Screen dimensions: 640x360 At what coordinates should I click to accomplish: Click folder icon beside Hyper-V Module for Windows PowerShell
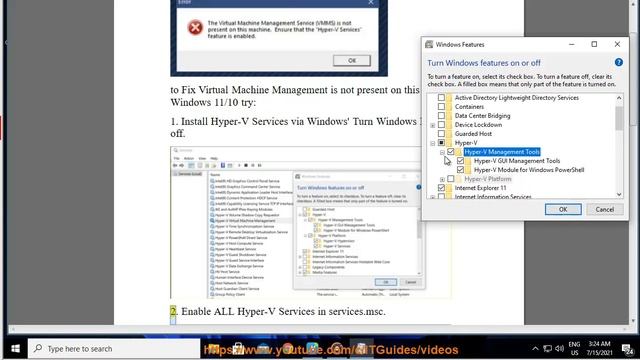click(468, 170)
